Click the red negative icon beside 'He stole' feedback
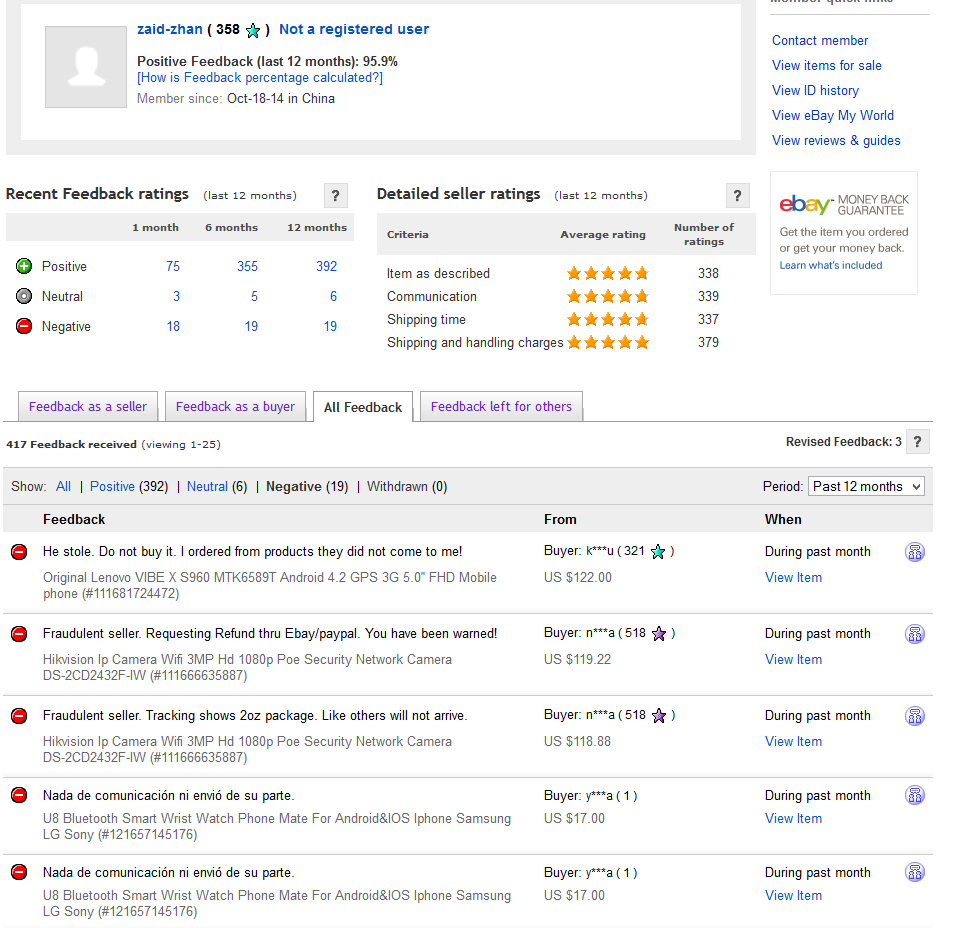975x928 pixels. coord(19,552)
